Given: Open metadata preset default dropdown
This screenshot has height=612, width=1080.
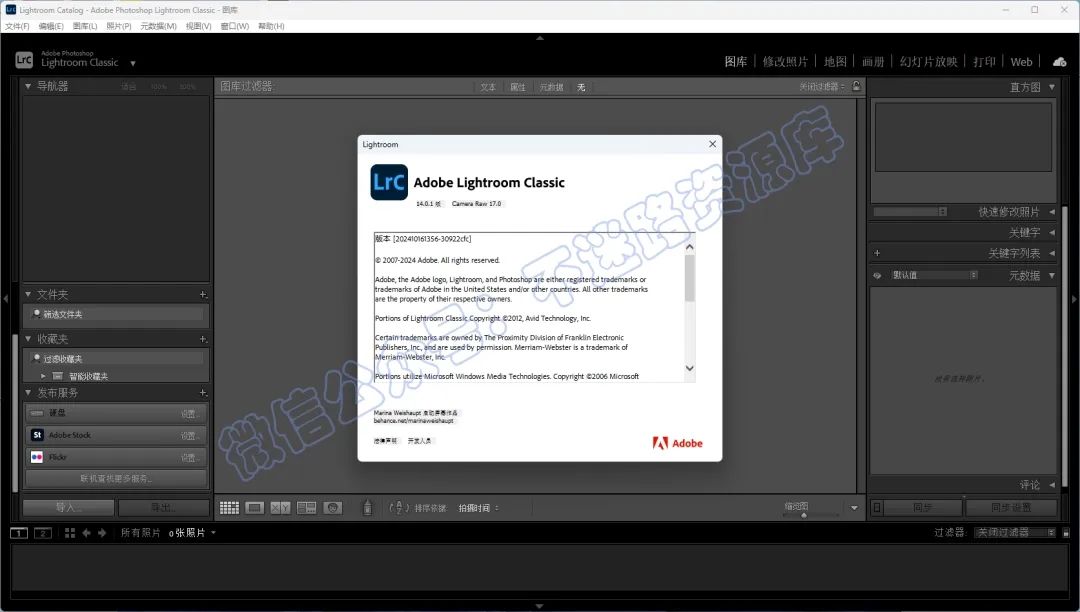Looking at the screenshot, I should 934,275.
